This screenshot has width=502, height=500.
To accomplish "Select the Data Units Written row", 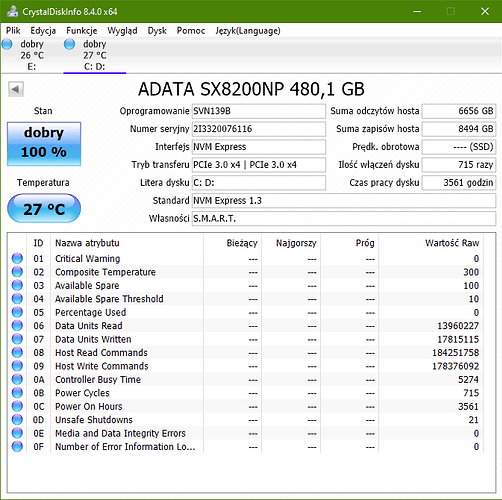I will point(245,339).
